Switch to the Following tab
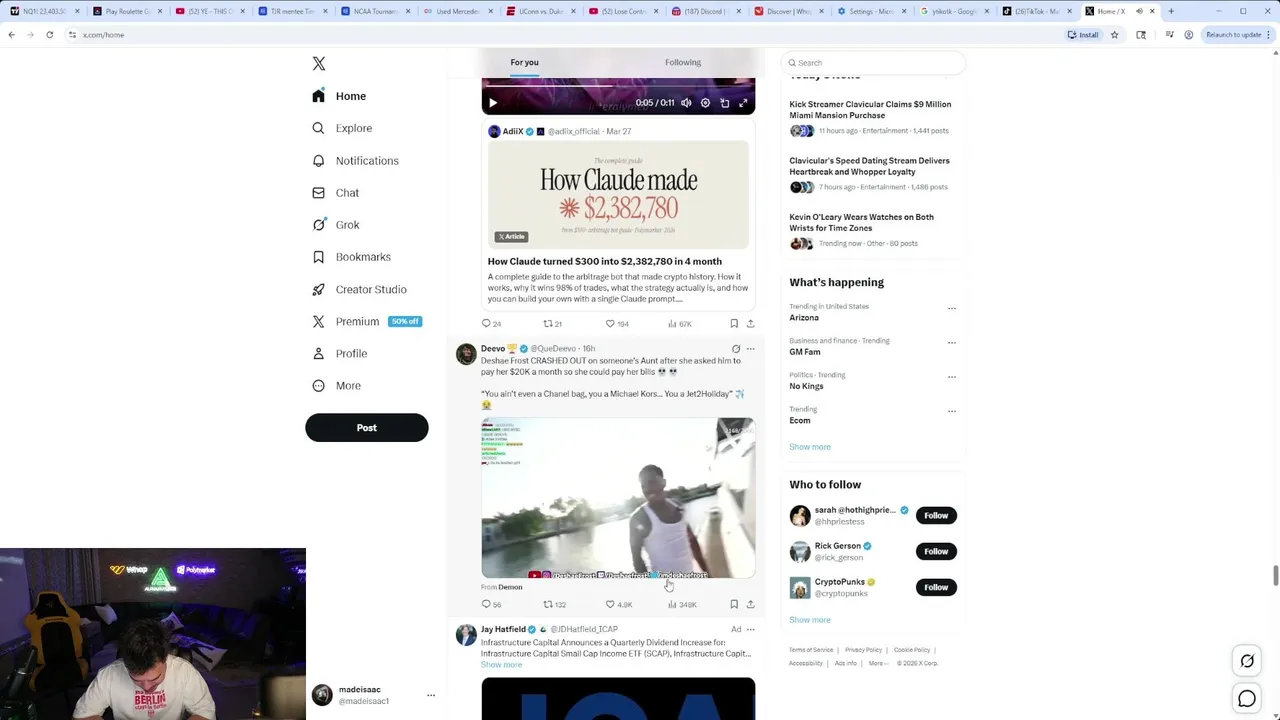This screenshot has width=1280, height=720. pyautogui.click(x=683, y=62)
